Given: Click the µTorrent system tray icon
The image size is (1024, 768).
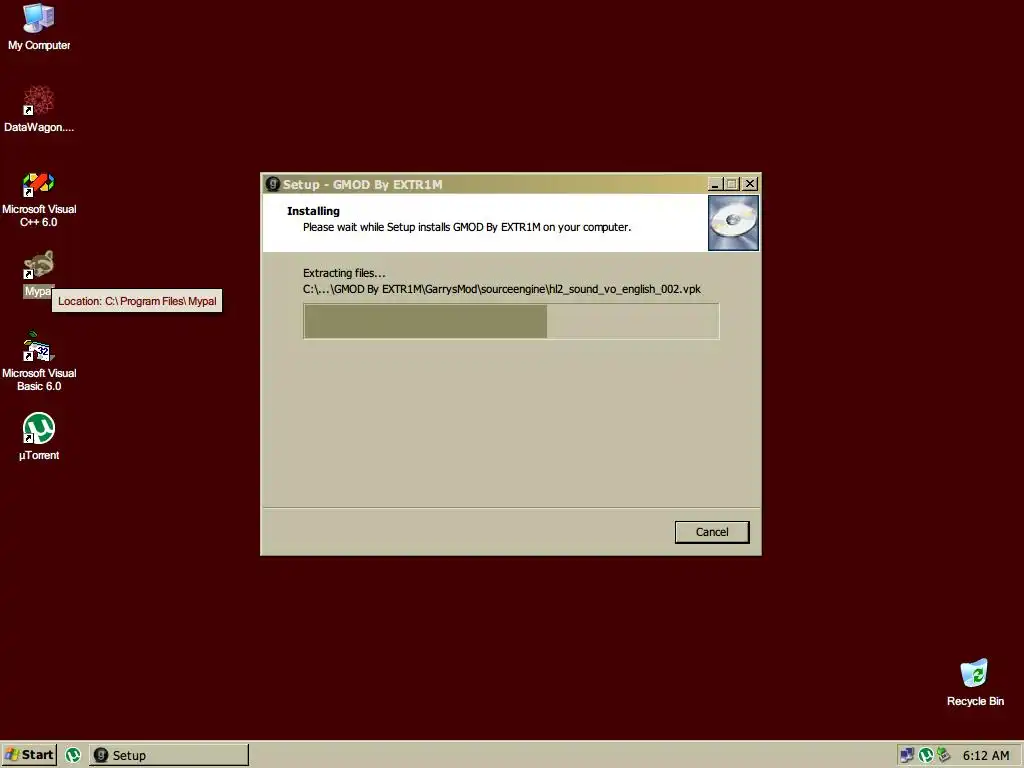Looking at the screenshot, I should click(925, 755).
